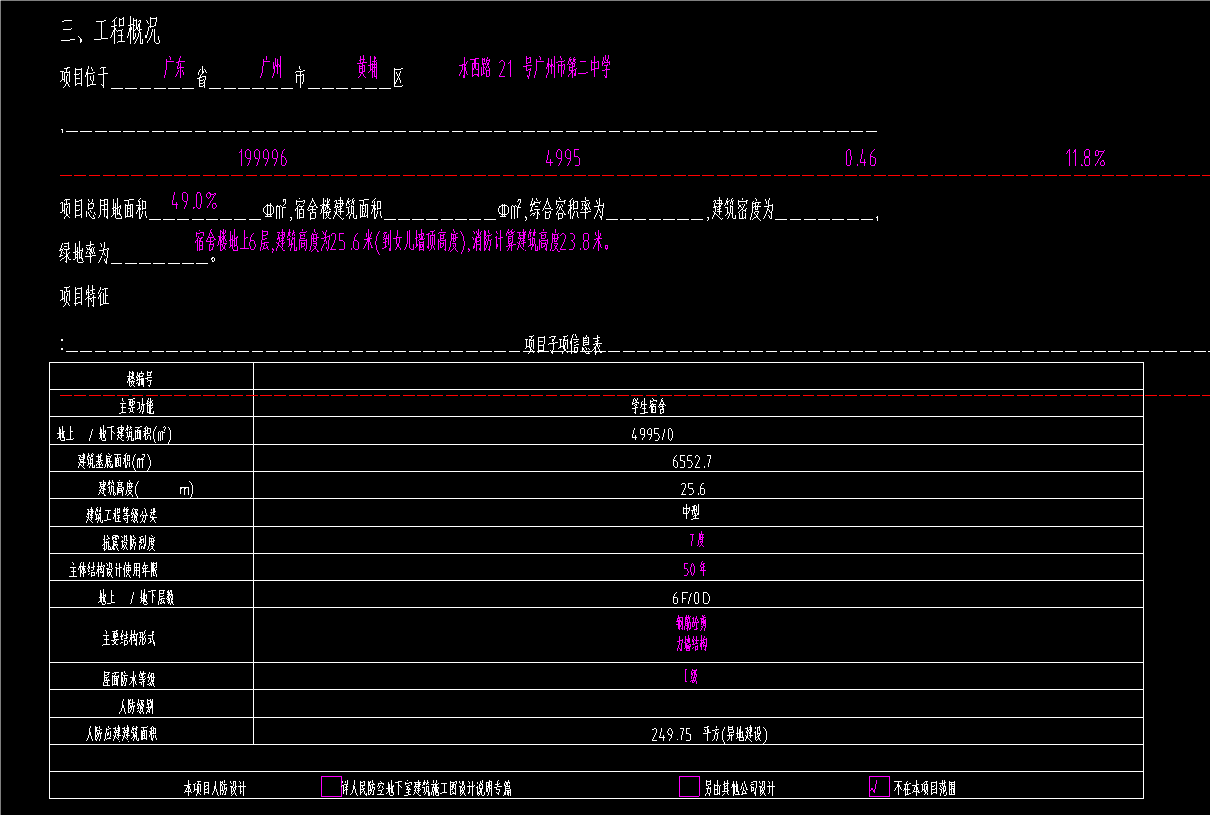Screen dimensions: 1210x815
Task: Select the district value 黄埔
Action: pos(368,68)
